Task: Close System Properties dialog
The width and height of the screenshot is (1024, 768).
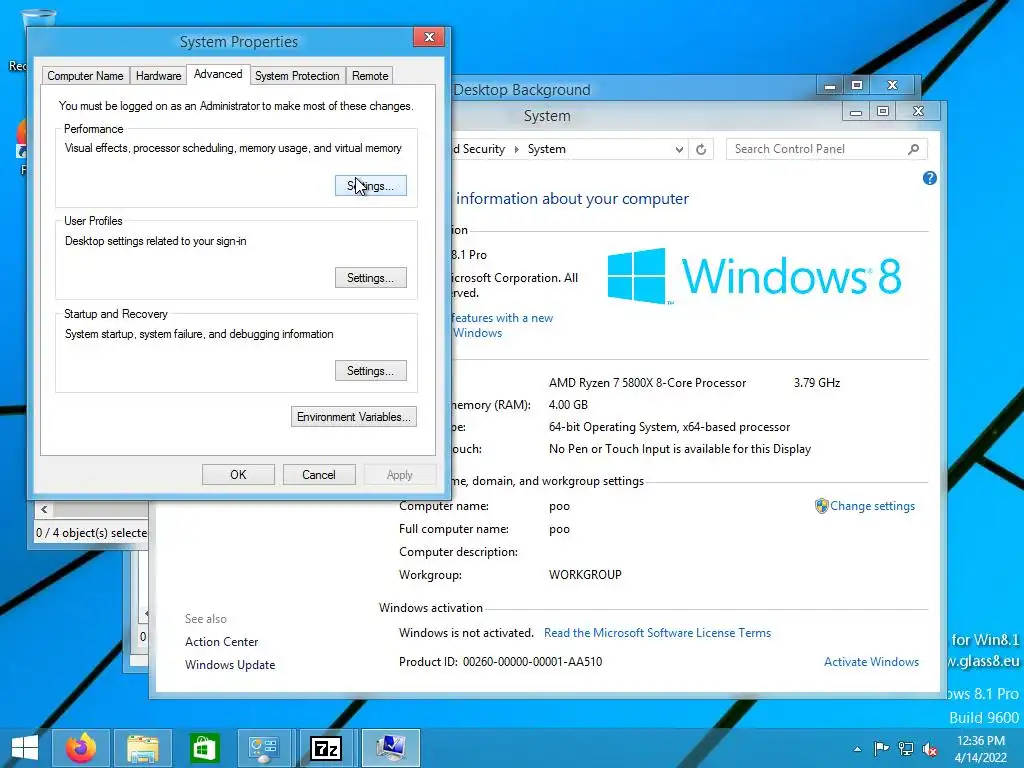Action: 429,37
